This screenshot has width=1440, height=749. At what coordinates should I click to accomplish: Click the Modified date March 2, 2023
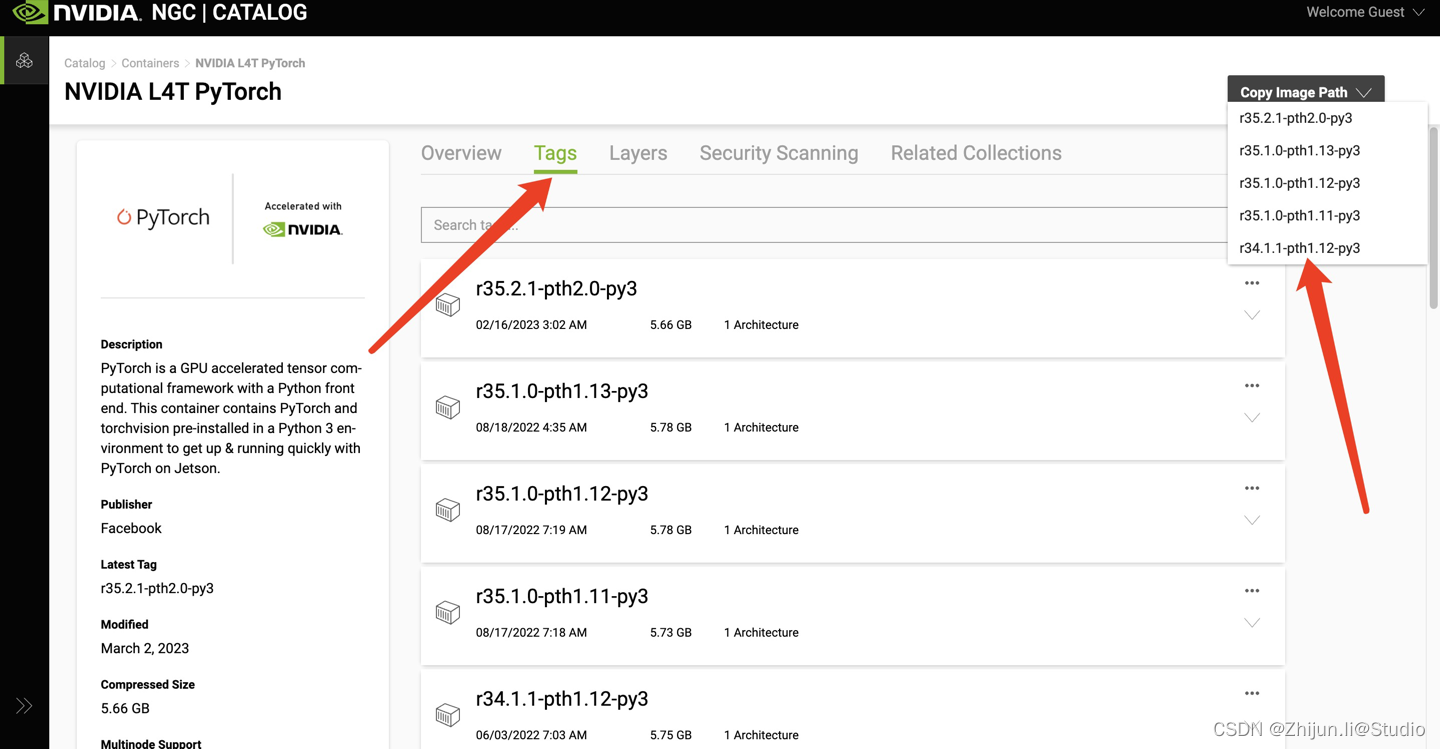[x=145, y=648]
